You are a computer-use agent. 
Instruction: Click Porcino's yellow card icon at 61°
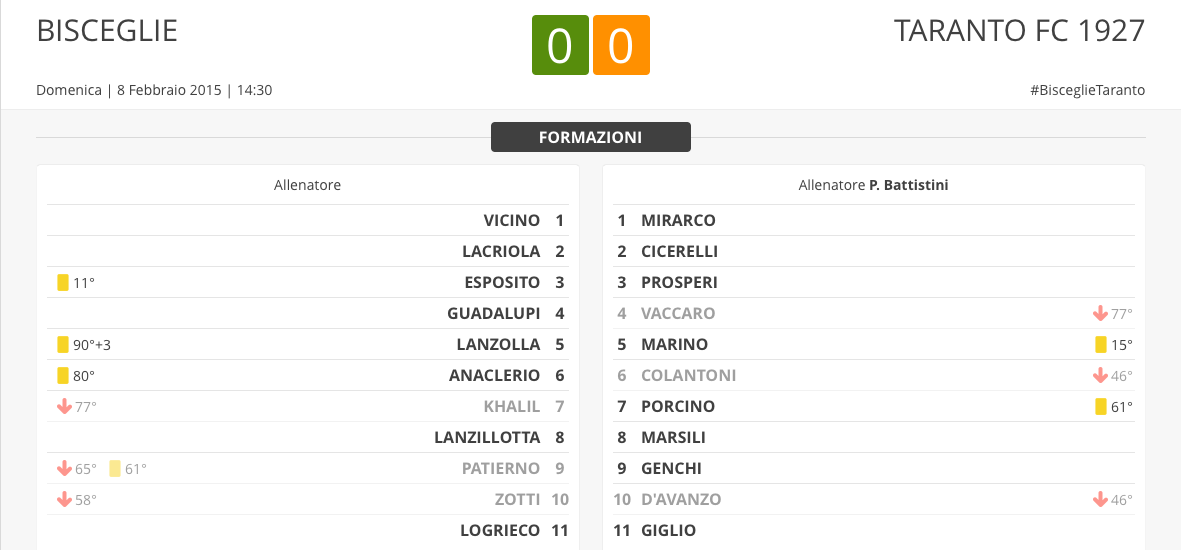[x=1101, y=407]
